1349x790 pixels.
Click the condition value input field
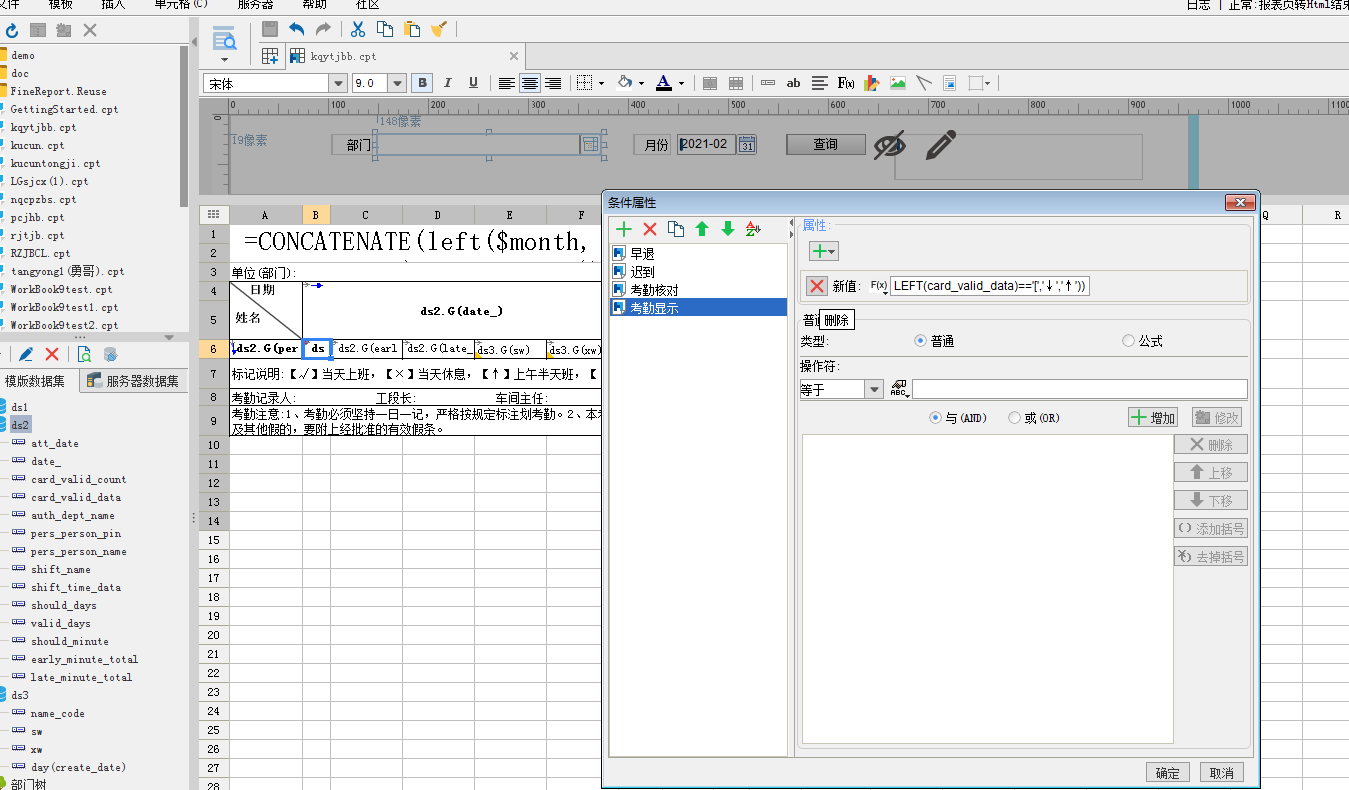[x=1080, y=389]
